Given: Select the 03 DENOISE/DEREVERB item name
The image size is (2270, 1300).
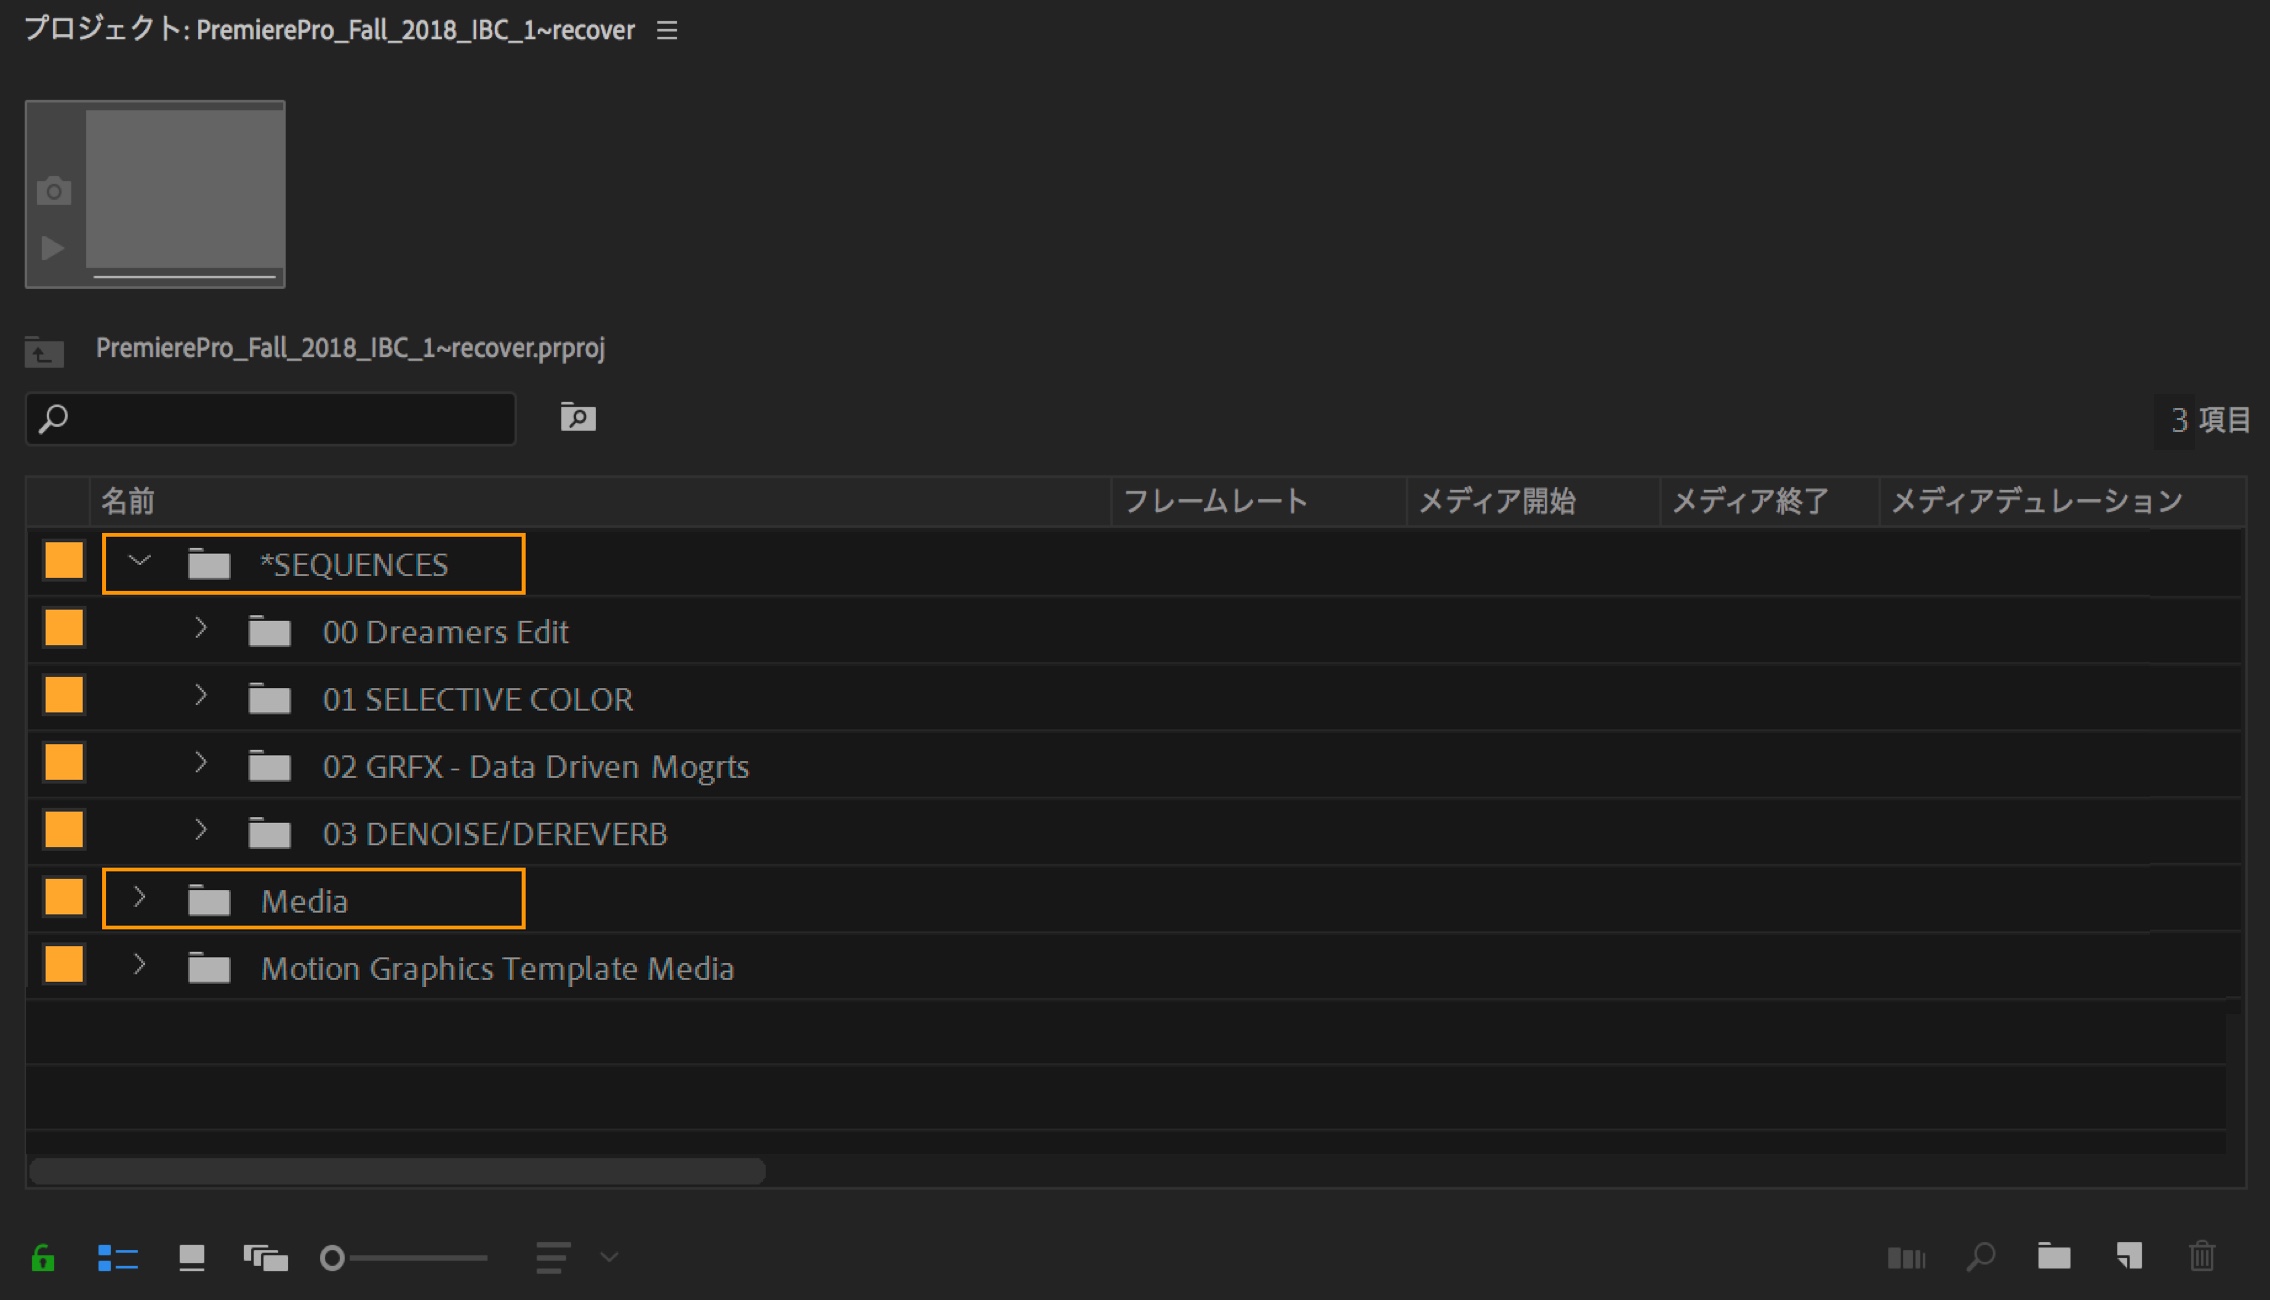Looking at the screenshot, I should point(495,834).
